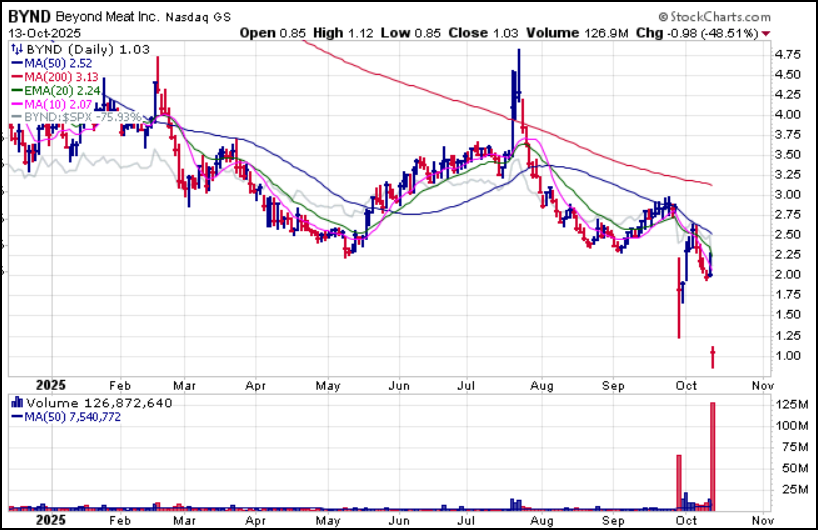Click the 125M volume axis label
The image size is (818, 530).
click(792, 404)
